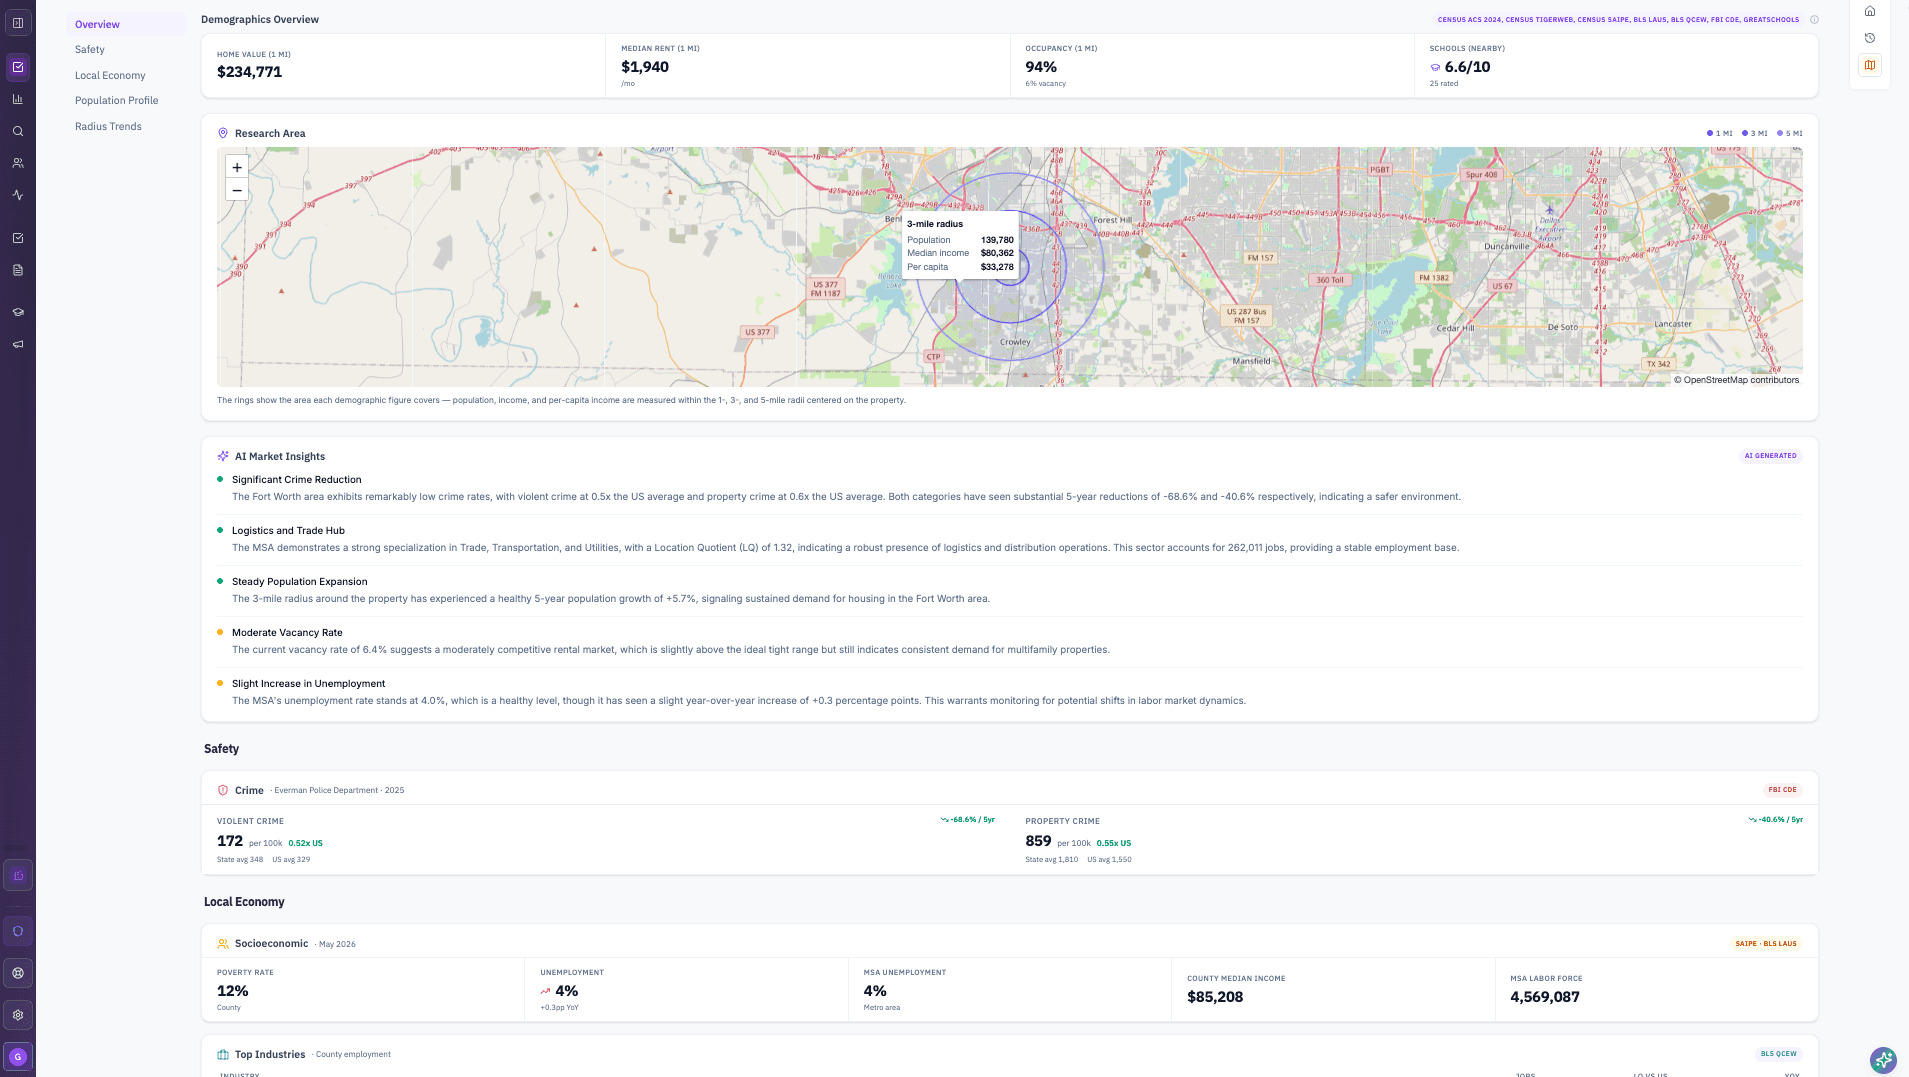Open the lower checkbox tasks icon in sidebar
The height and width of the screenshot is (1077, 1909).
(x=18, y=238)
